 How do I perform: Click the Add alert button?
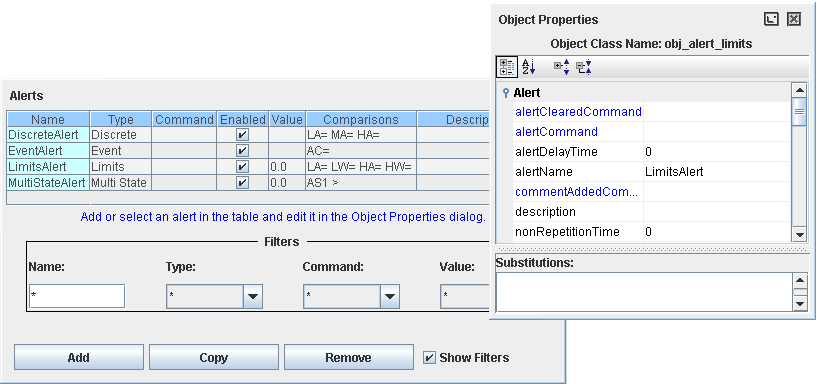pyautogui.click(x=79, y=357)
